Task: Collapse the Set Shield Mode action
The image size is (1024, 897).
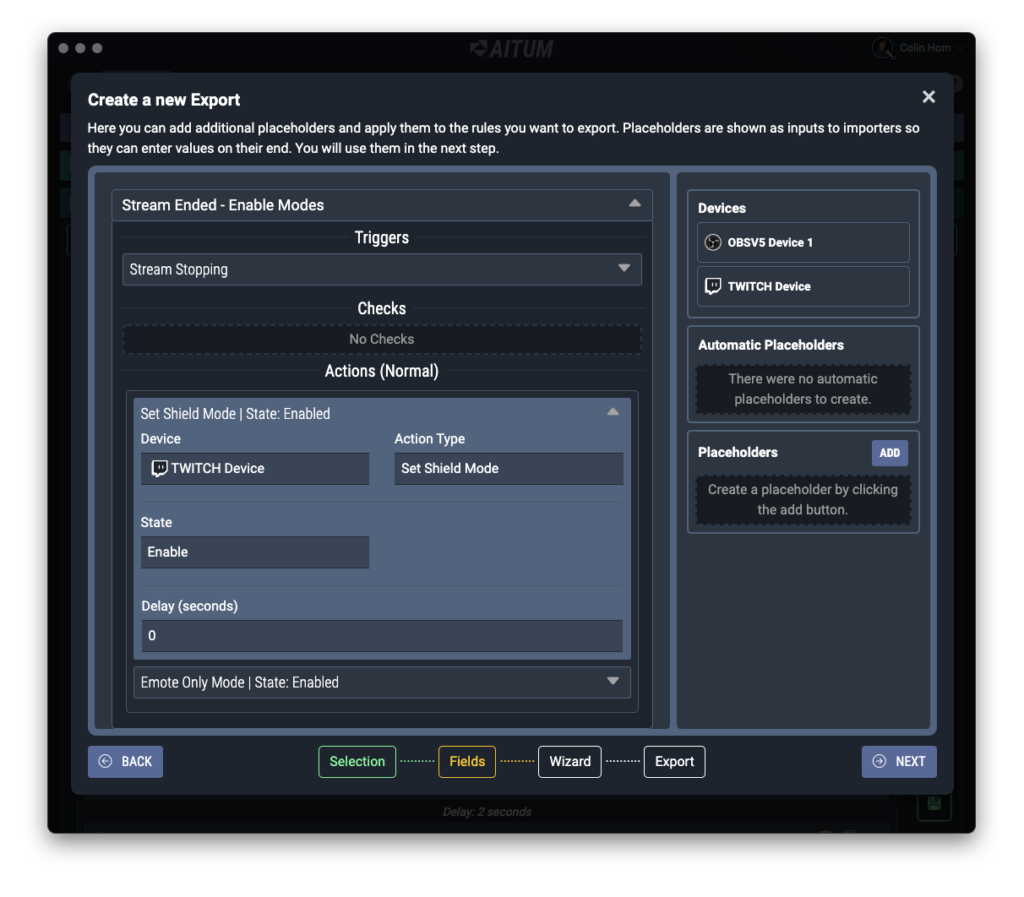Action: click(x=613, y=412)
